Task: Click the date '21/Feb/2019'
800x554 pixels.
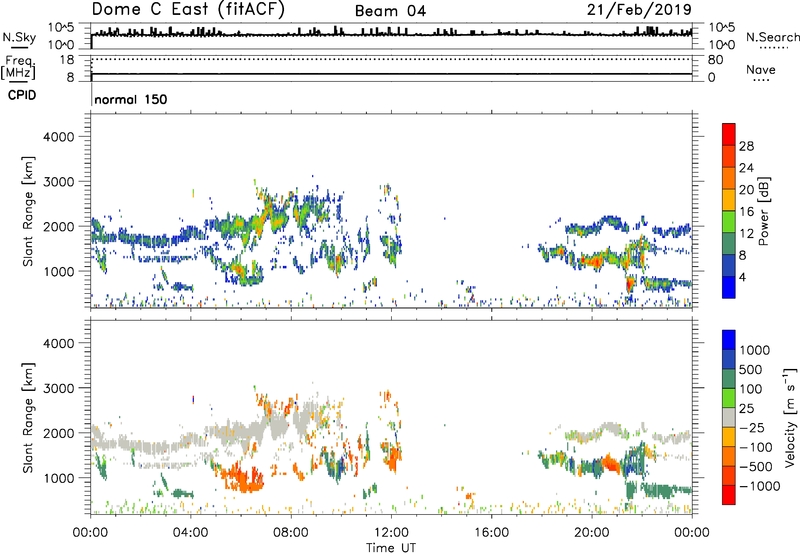Action: coord(639,9)
